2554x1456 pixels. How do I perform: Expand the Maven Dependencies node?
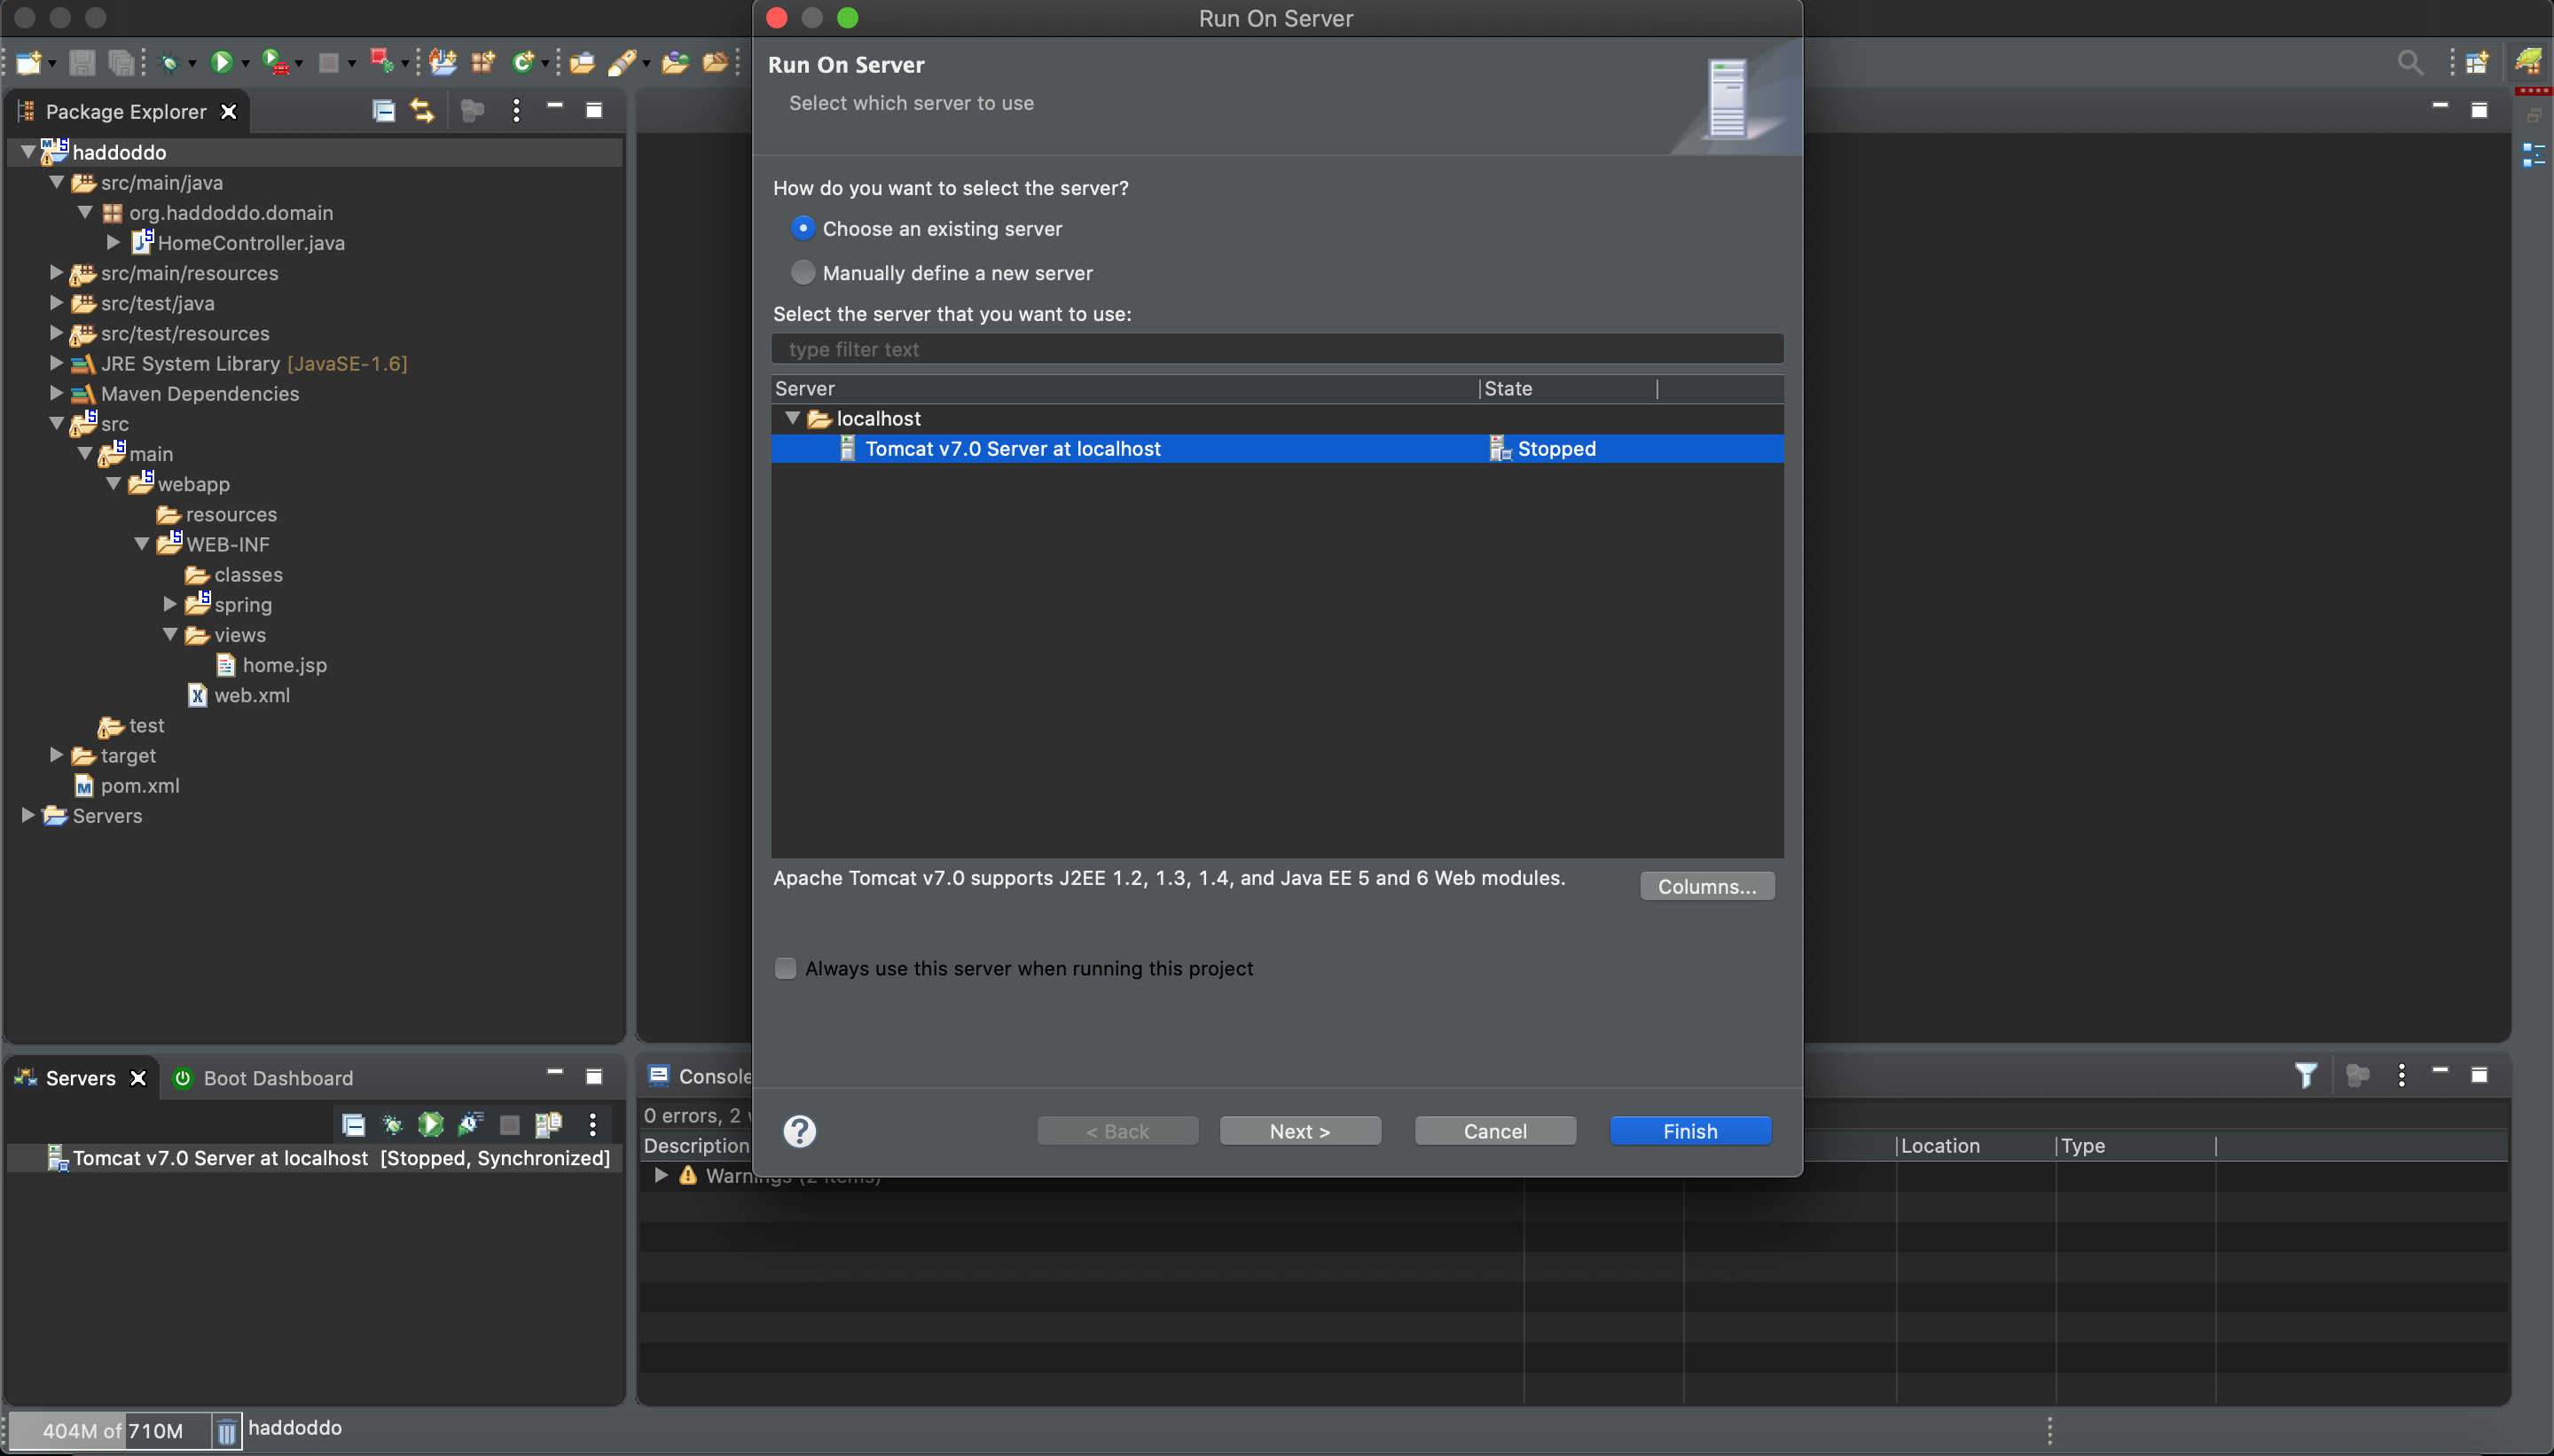tap(57, 393)
